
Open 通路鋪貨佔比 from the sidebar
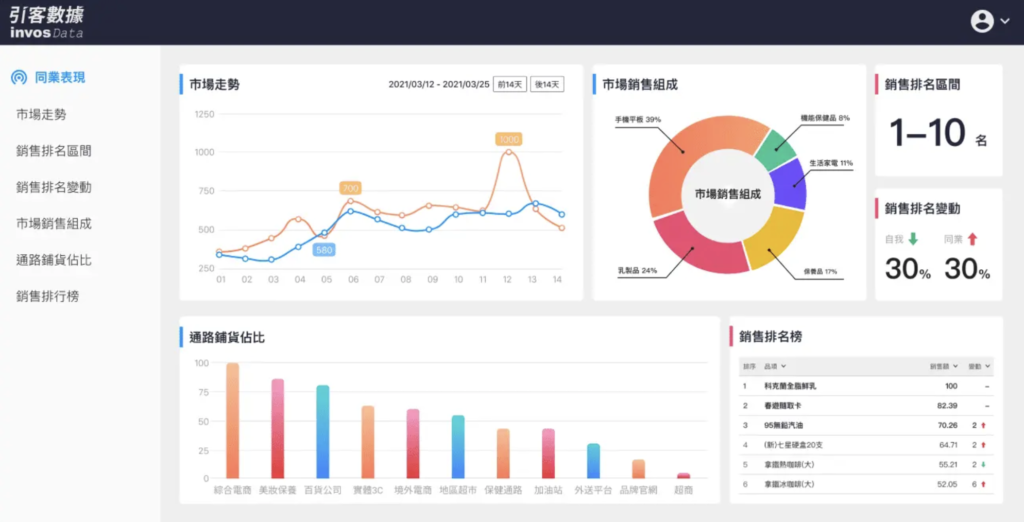[54, 260]
